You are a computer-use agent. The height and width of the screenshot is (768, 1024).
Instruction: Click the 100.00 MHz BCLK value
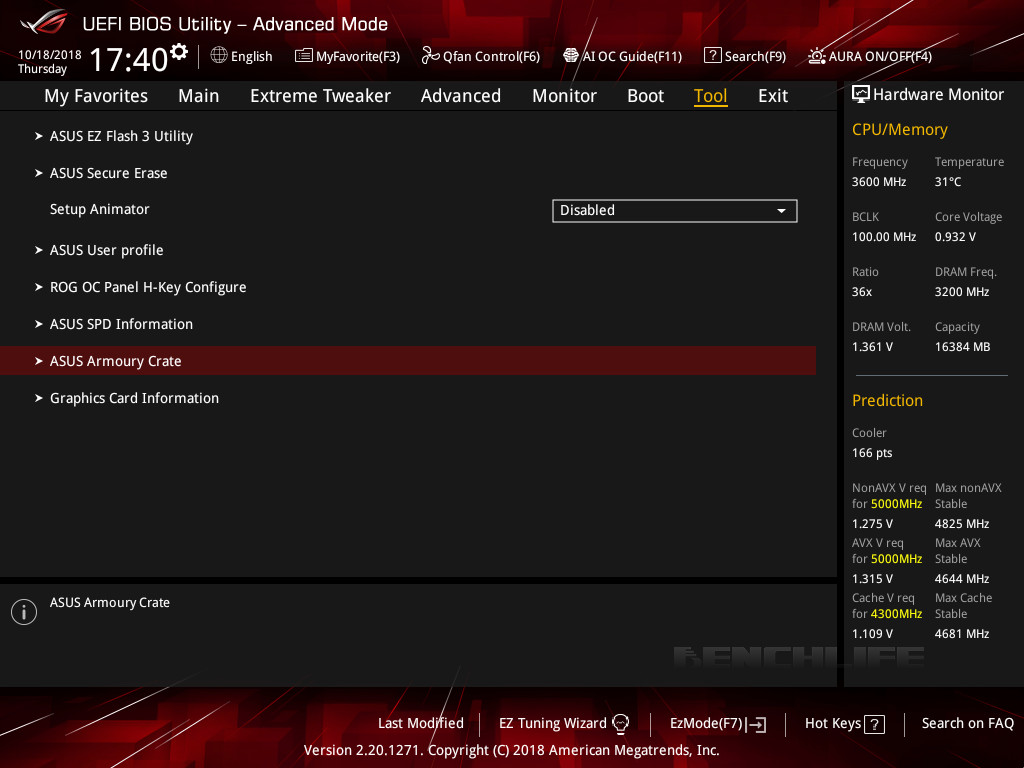pos(884,237)
